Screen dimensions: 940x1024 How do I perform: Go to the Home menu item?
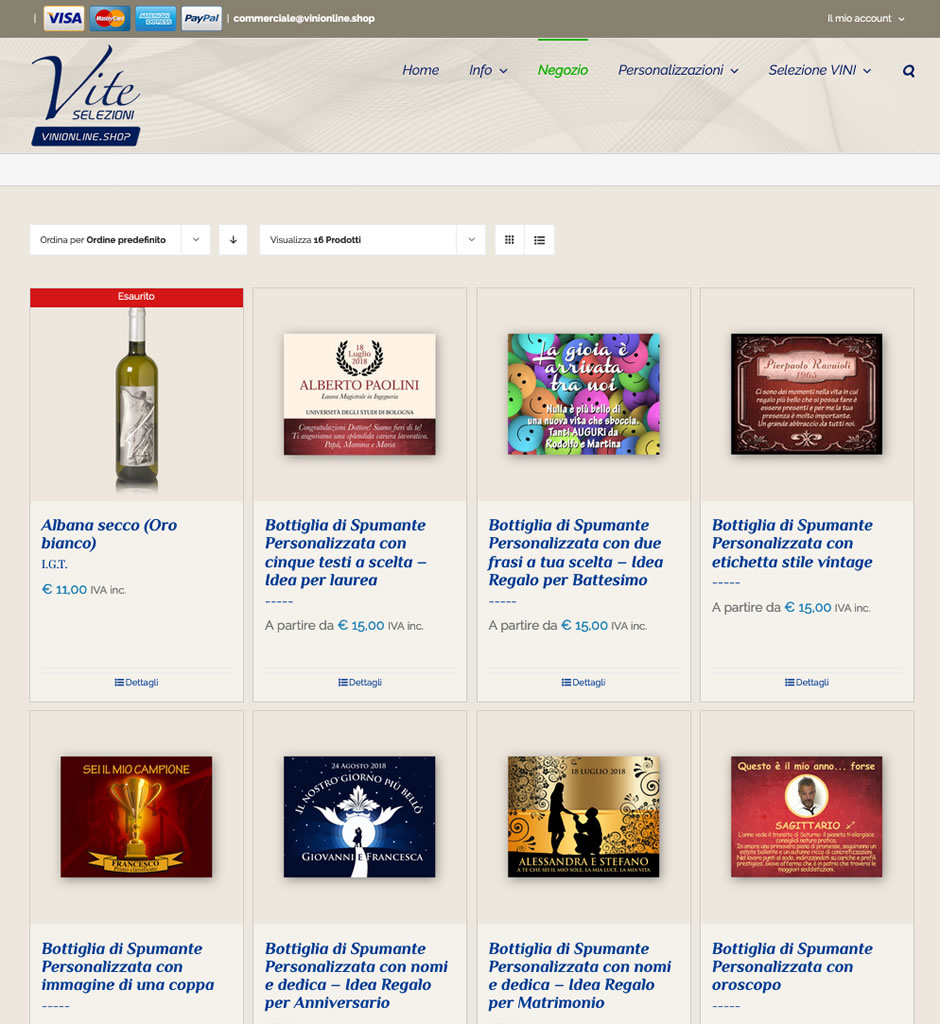point(421,70)
